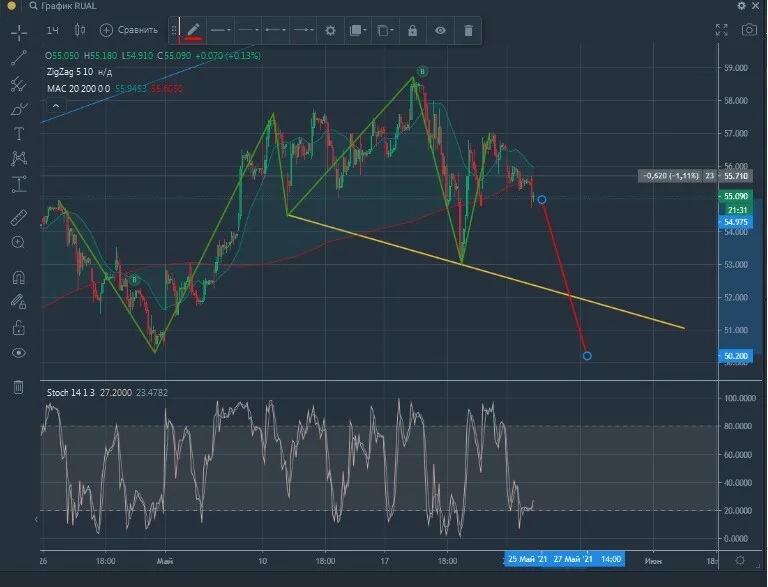Click the 55.710 price axis label

(x=735, y=175)
